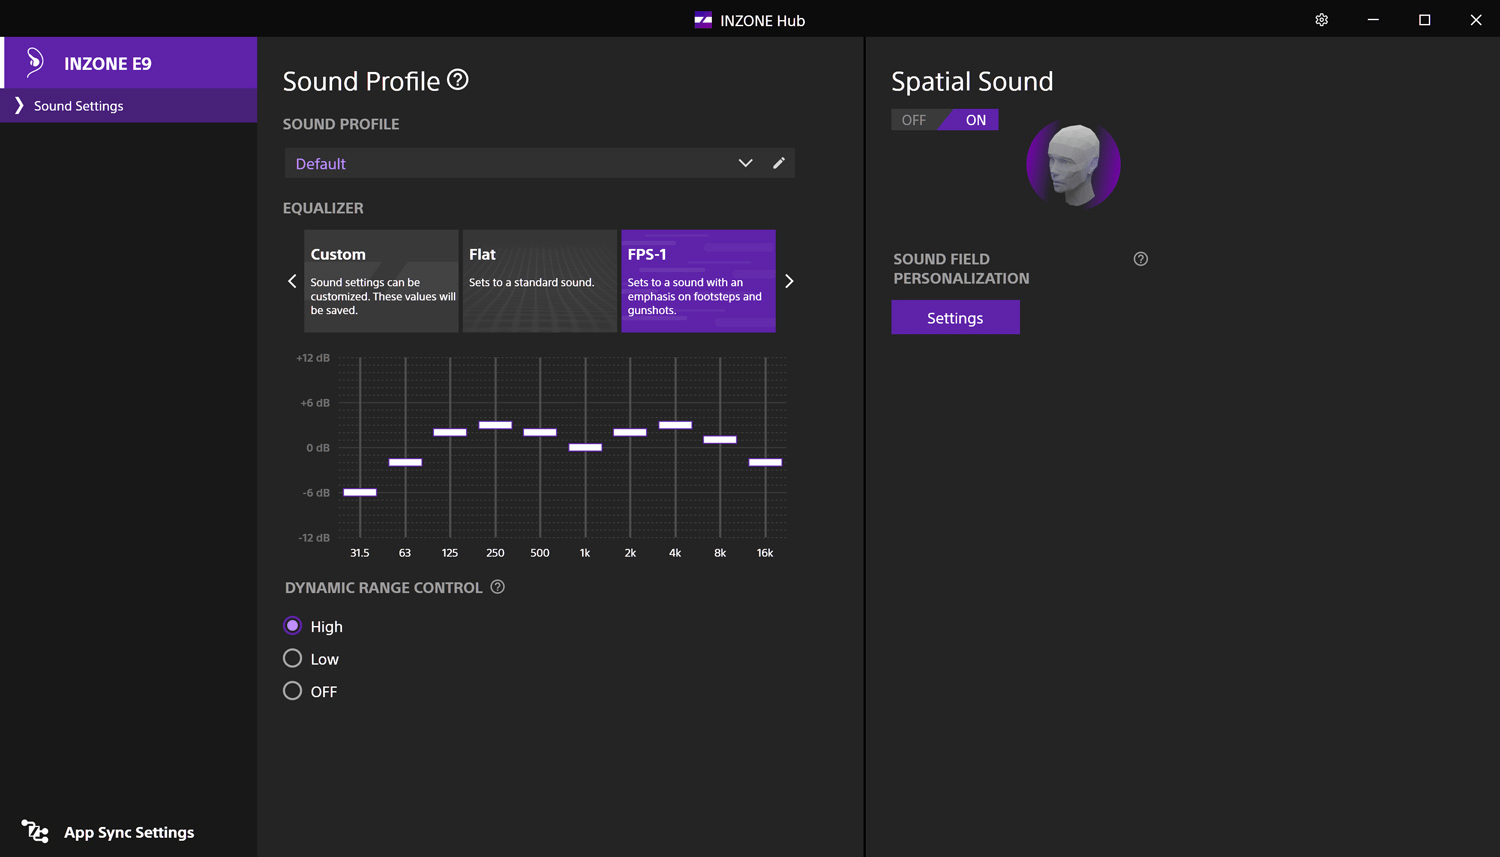Click the Dynamic Range Control help icon
The width and height of the screenshot is (1500, 857).
pos(497,587)
